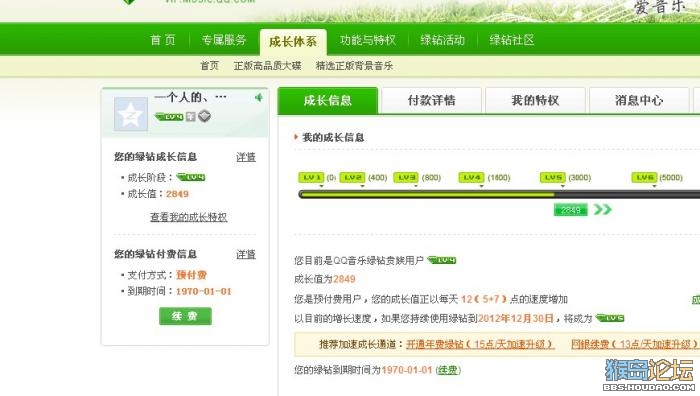Click the LV4 green diamond badge under username
This screenshot has height=396, width=700.
[169, 117]
